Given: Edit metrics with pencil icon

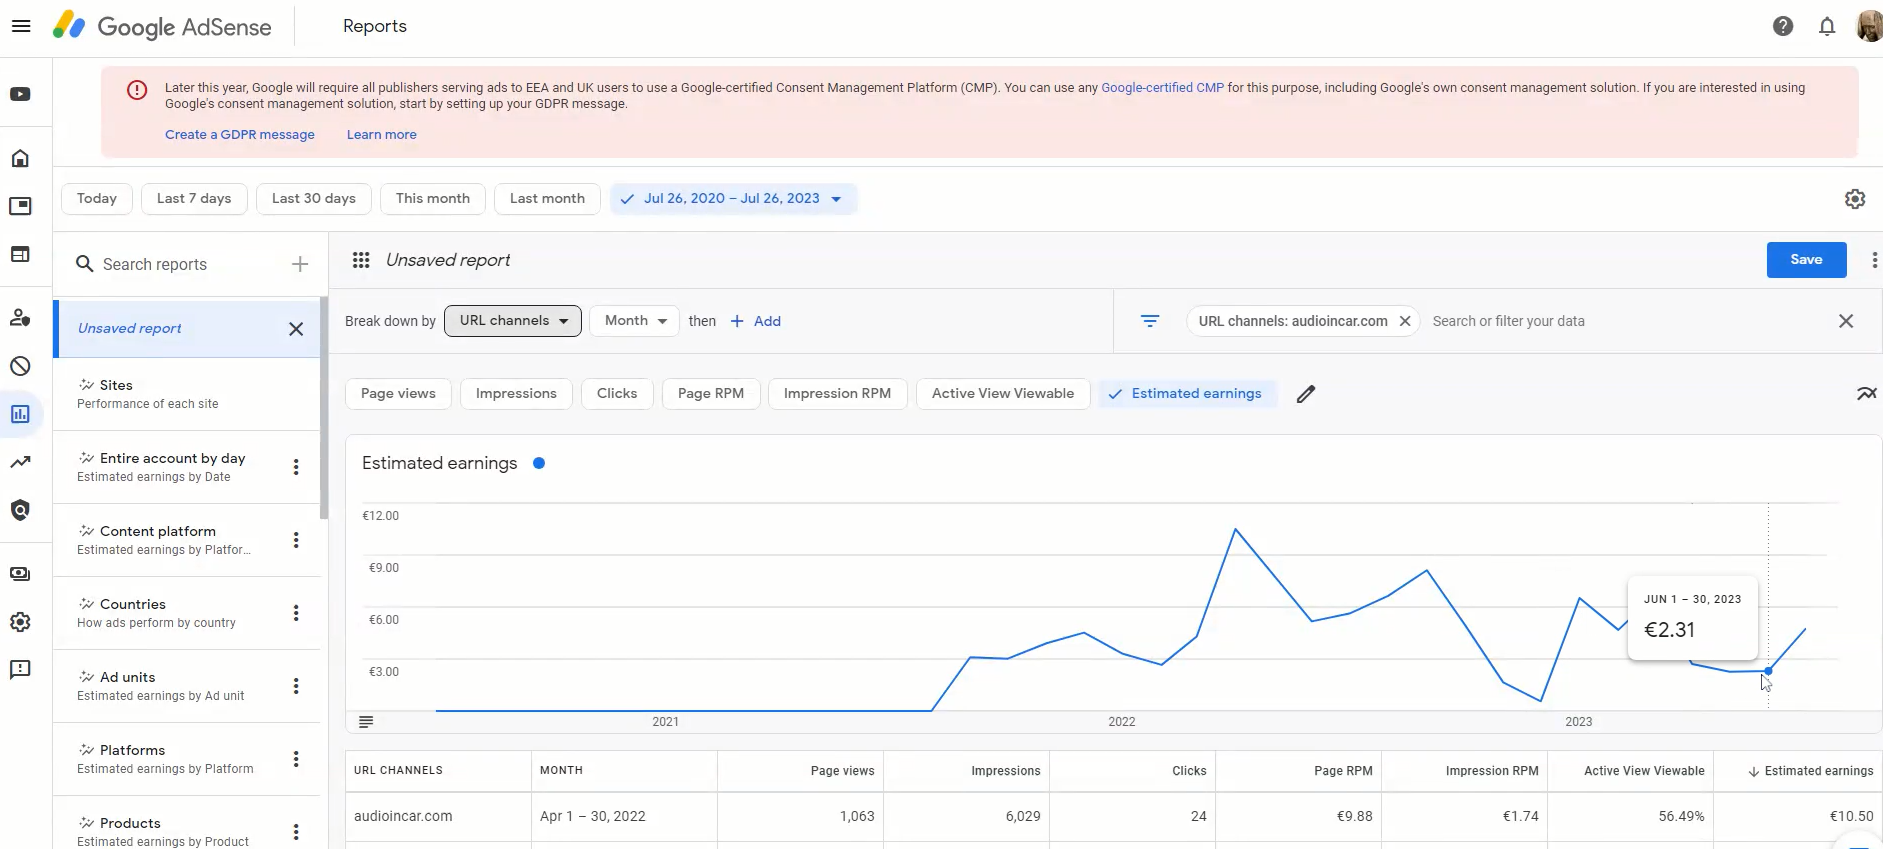Looking at the screenshot, I should pyautogui.click(x=1306, y=394).
